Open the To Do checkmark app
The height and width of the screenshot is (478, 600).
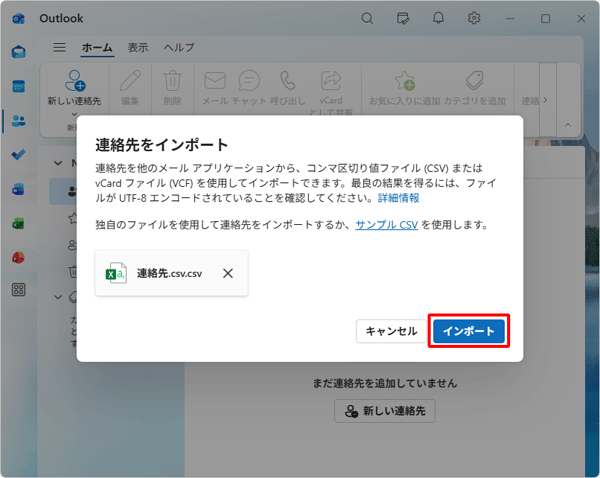coord(18,155)
